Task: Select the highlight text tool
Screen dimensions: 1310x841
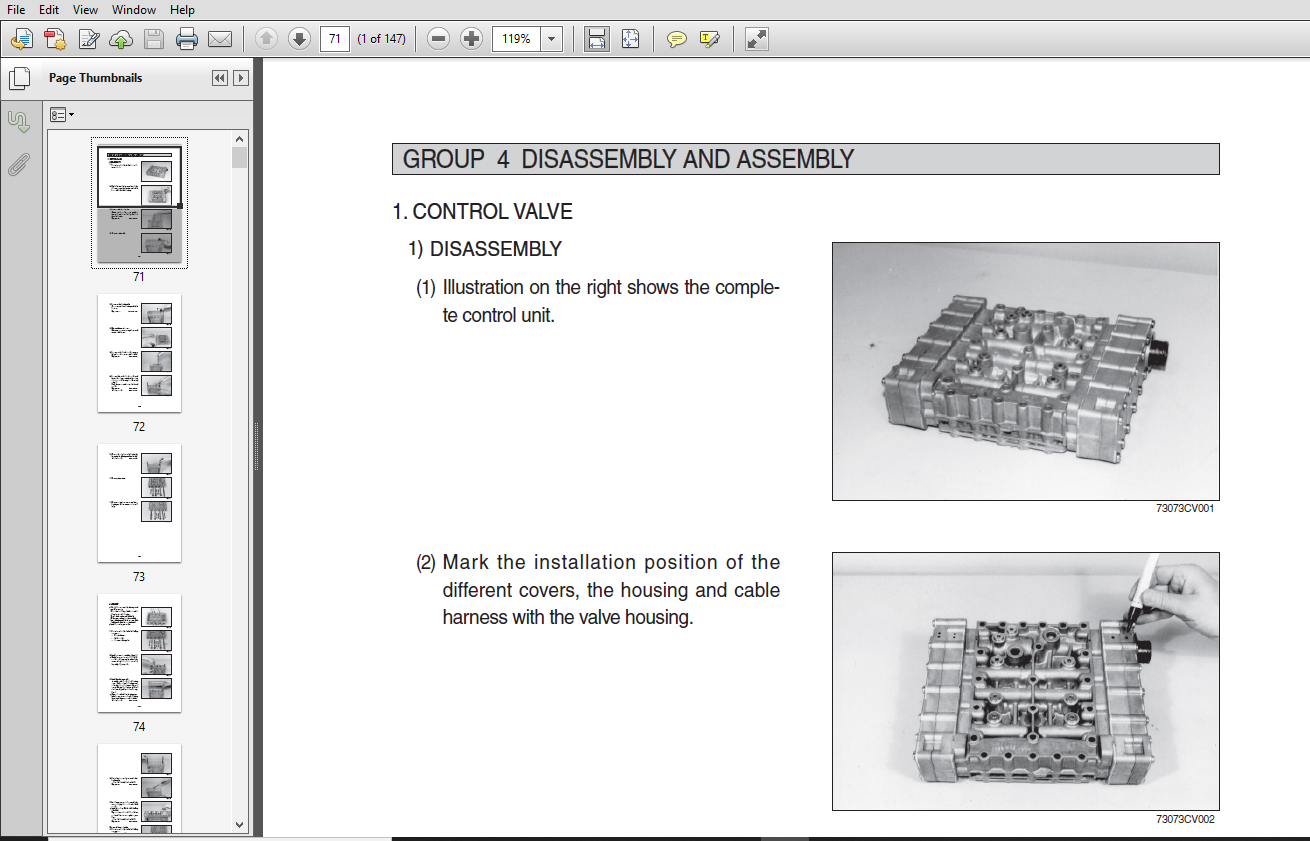Action: click(710, 39)
